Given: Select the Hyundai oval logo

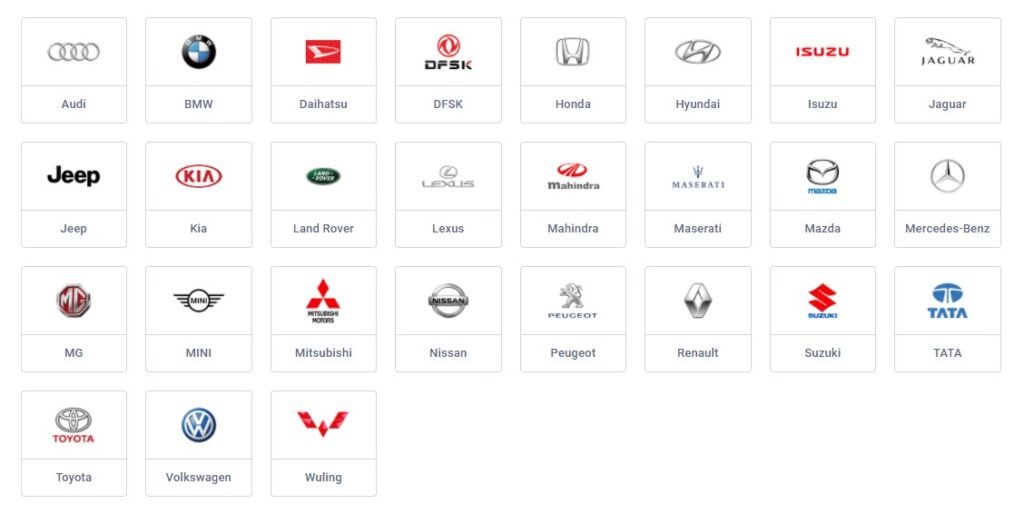Looking at the screenshot, I should click(697, 52).
